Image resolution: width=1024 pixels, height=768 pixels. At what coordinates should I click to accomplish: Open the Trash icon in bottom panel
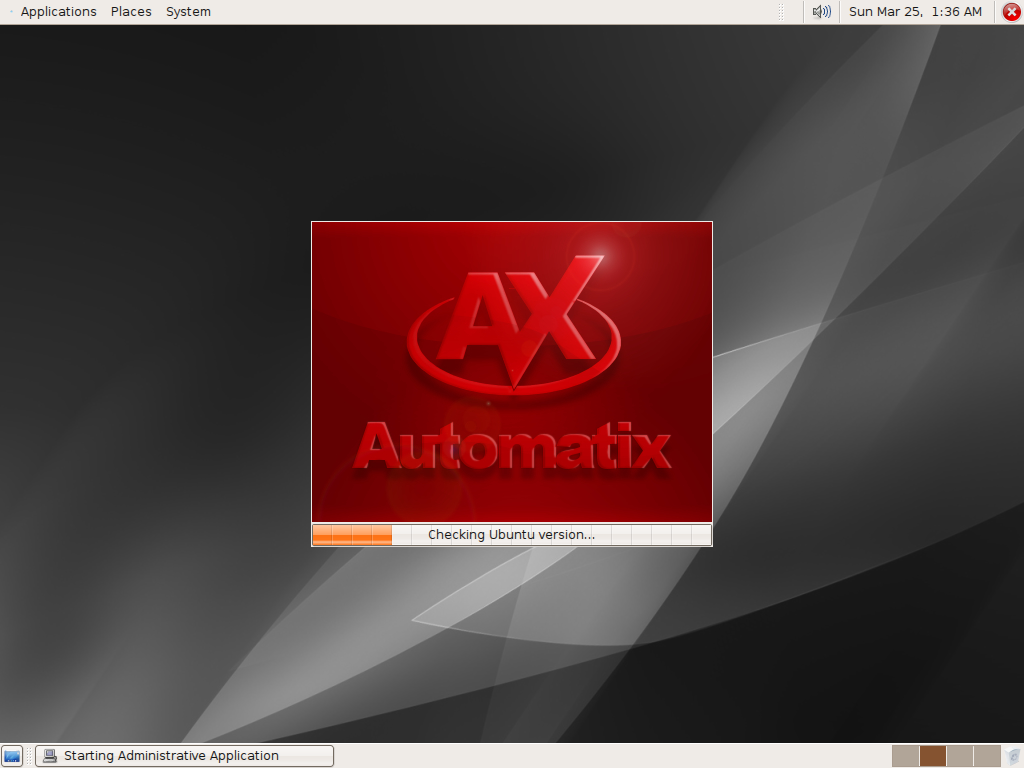1013,756
